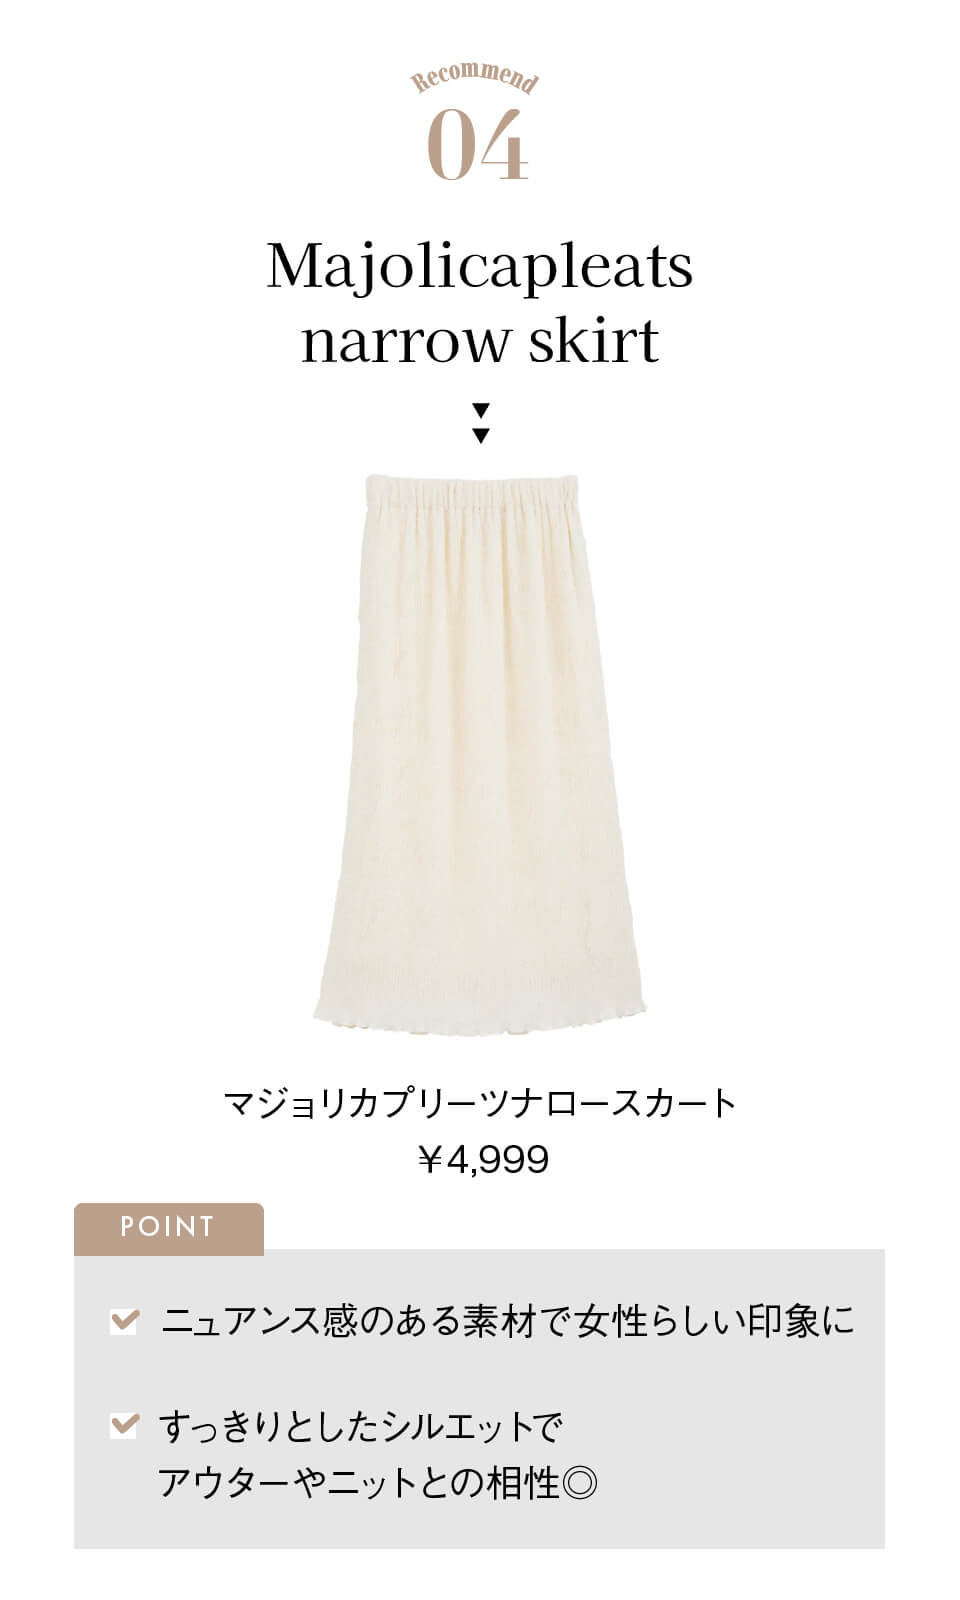Open the white pleated skirt image

coord(480,753)
